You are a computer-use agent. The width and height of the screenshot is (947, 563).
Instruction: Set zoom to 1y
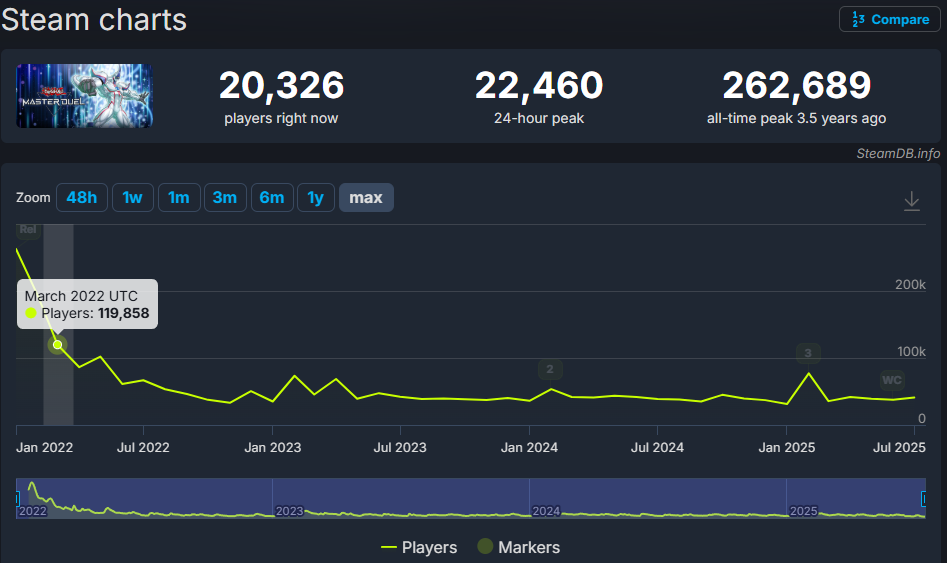(x=315, y=198)
